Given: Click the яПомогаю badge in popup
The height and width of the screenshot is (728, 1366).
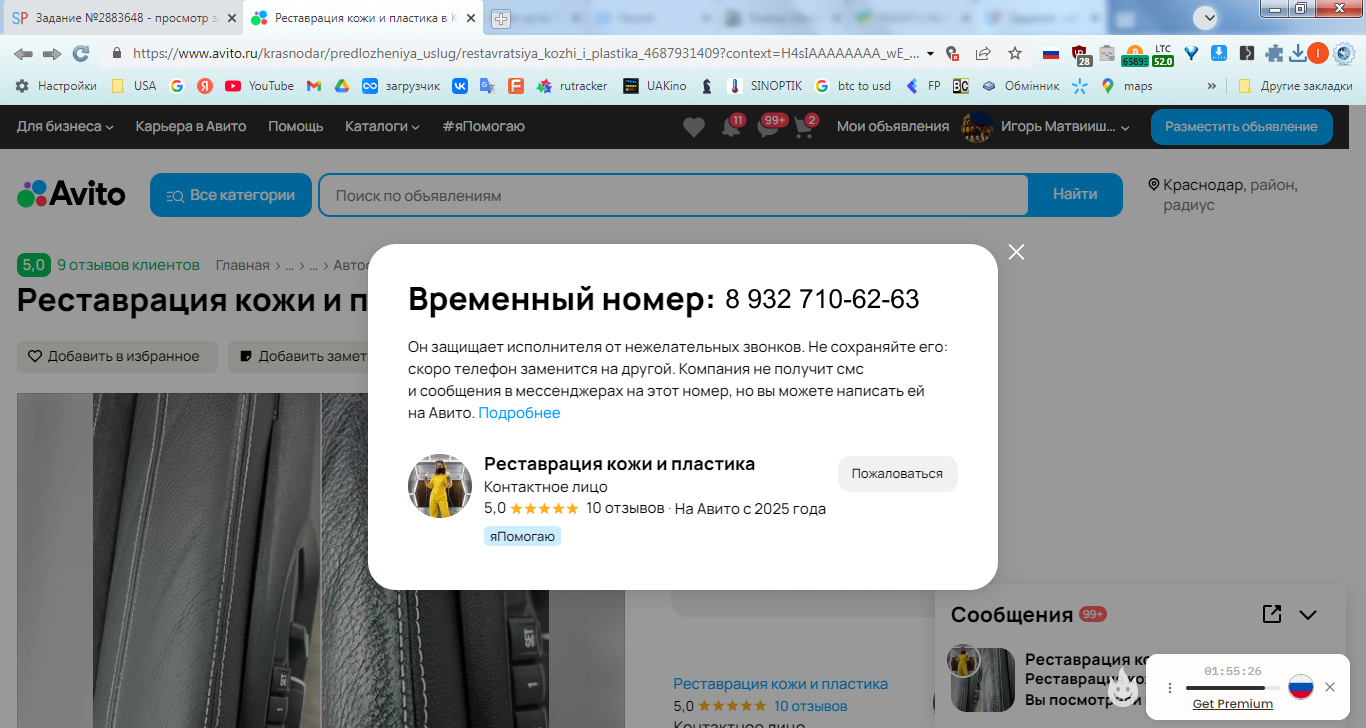Looking at the screenshot, I should point(522,537).
